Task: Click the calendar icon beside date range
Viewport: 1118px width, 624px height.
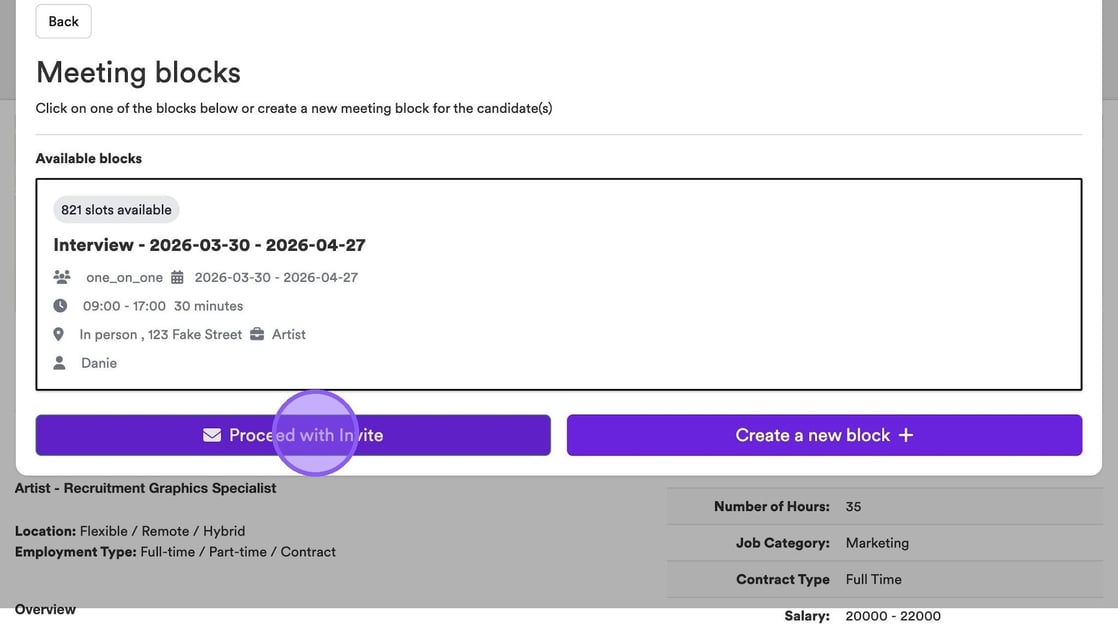Action: pos(178,277)
